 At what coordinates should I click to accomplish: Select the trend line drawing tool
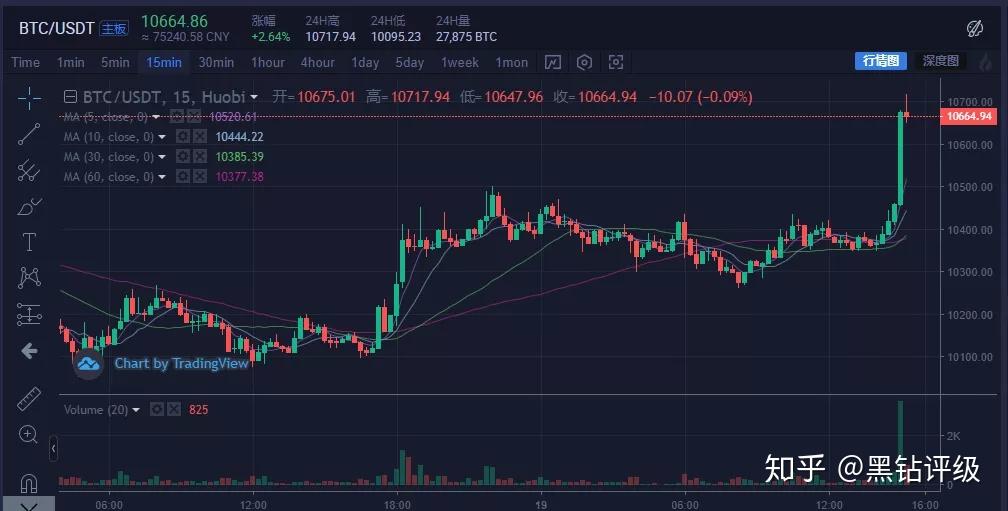[29, 134]
